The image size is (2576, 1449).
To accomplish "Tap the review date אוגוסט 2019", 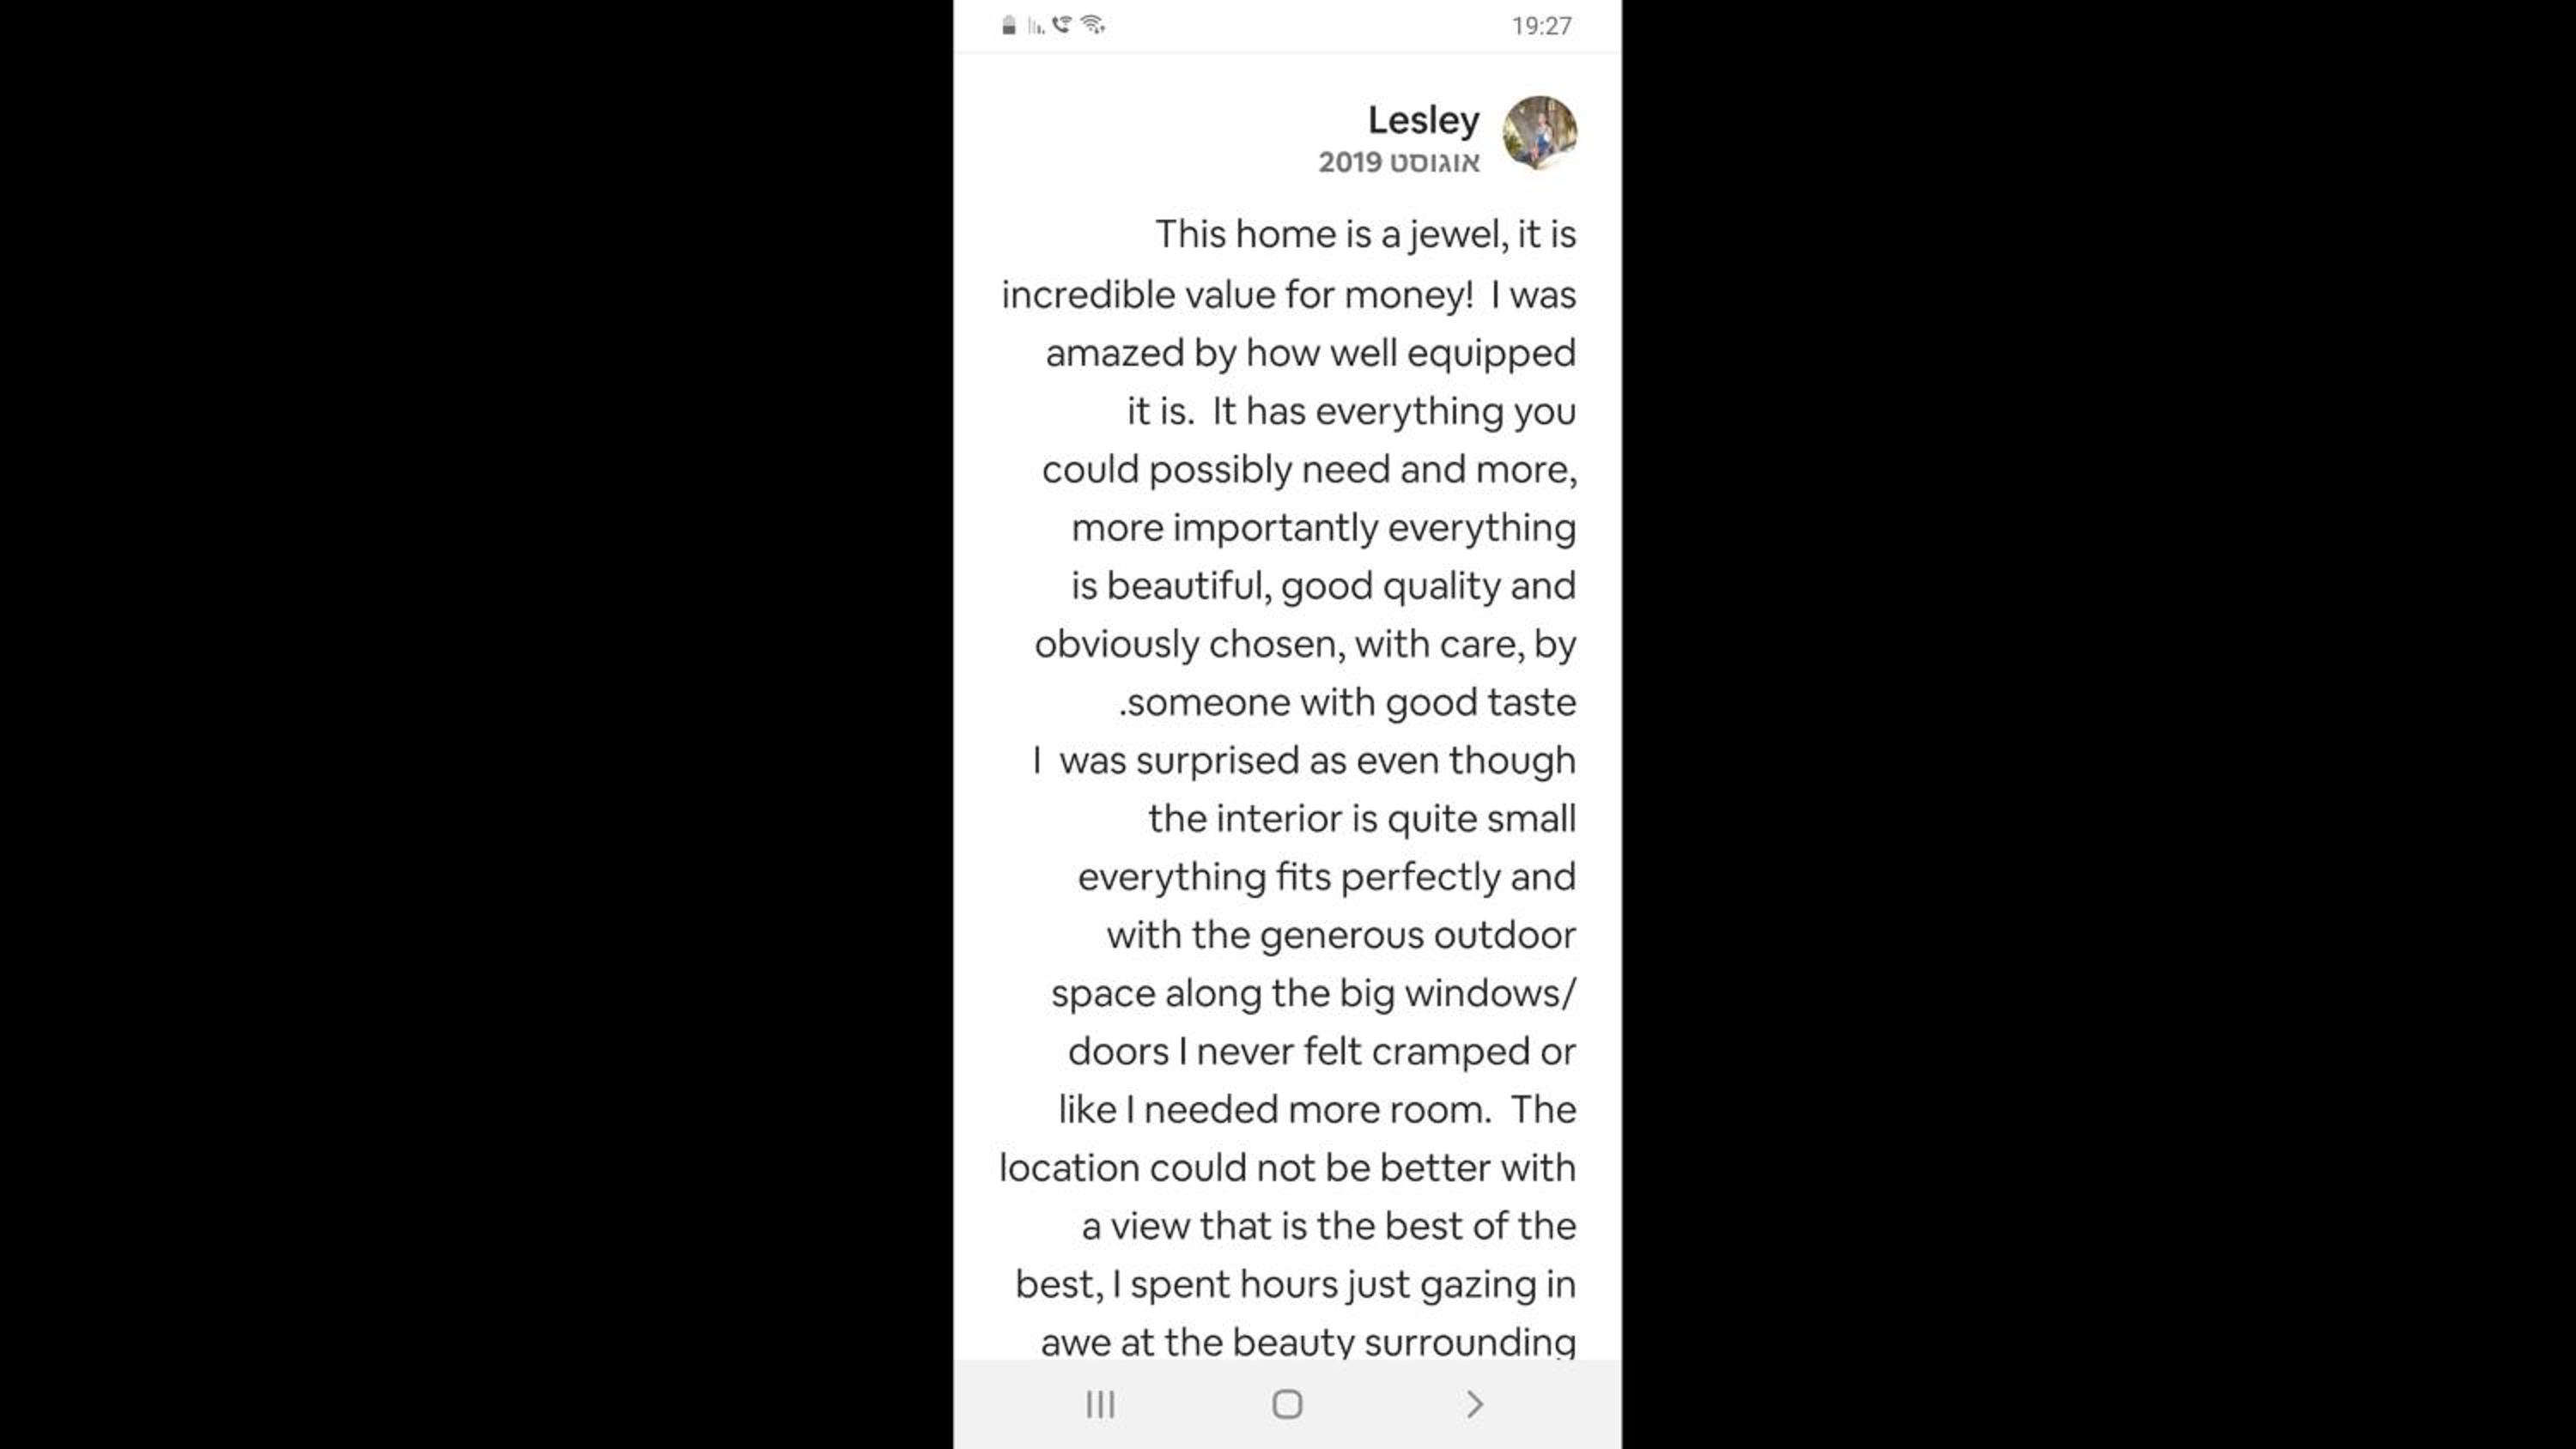I will click(1398, 162).
